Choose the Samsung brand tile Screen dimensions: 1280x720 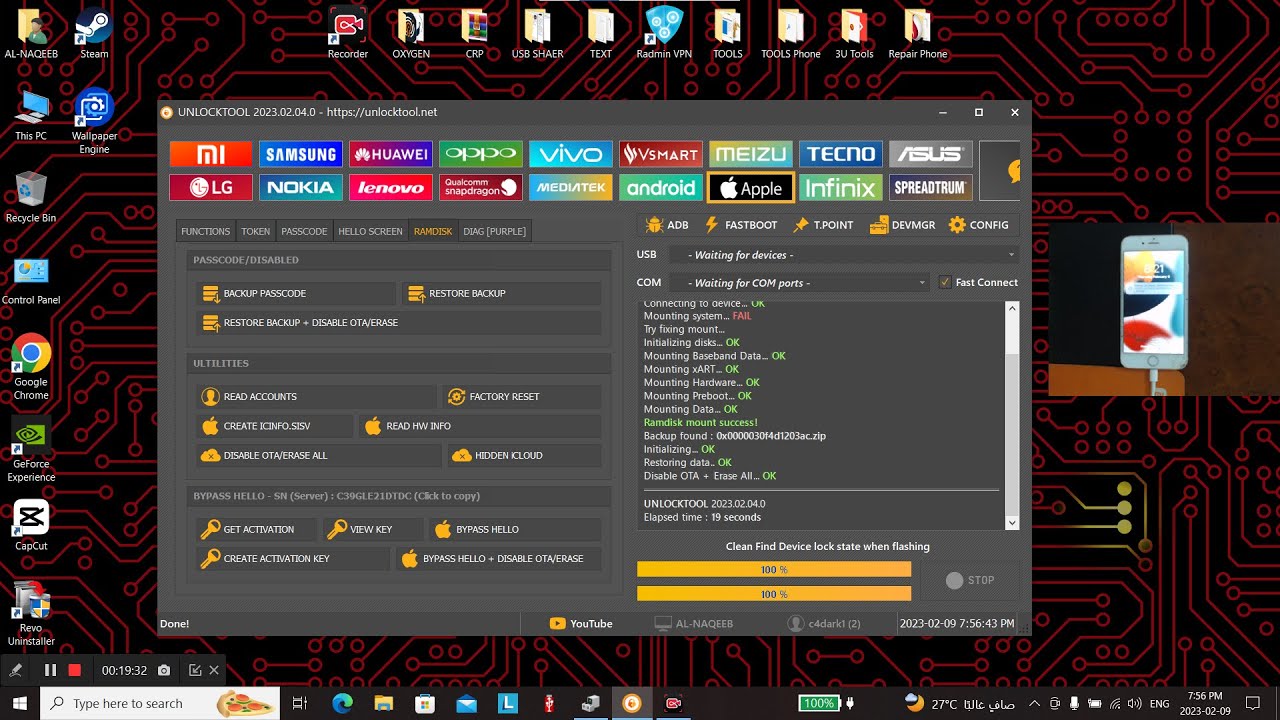click(x=301, y=154)
